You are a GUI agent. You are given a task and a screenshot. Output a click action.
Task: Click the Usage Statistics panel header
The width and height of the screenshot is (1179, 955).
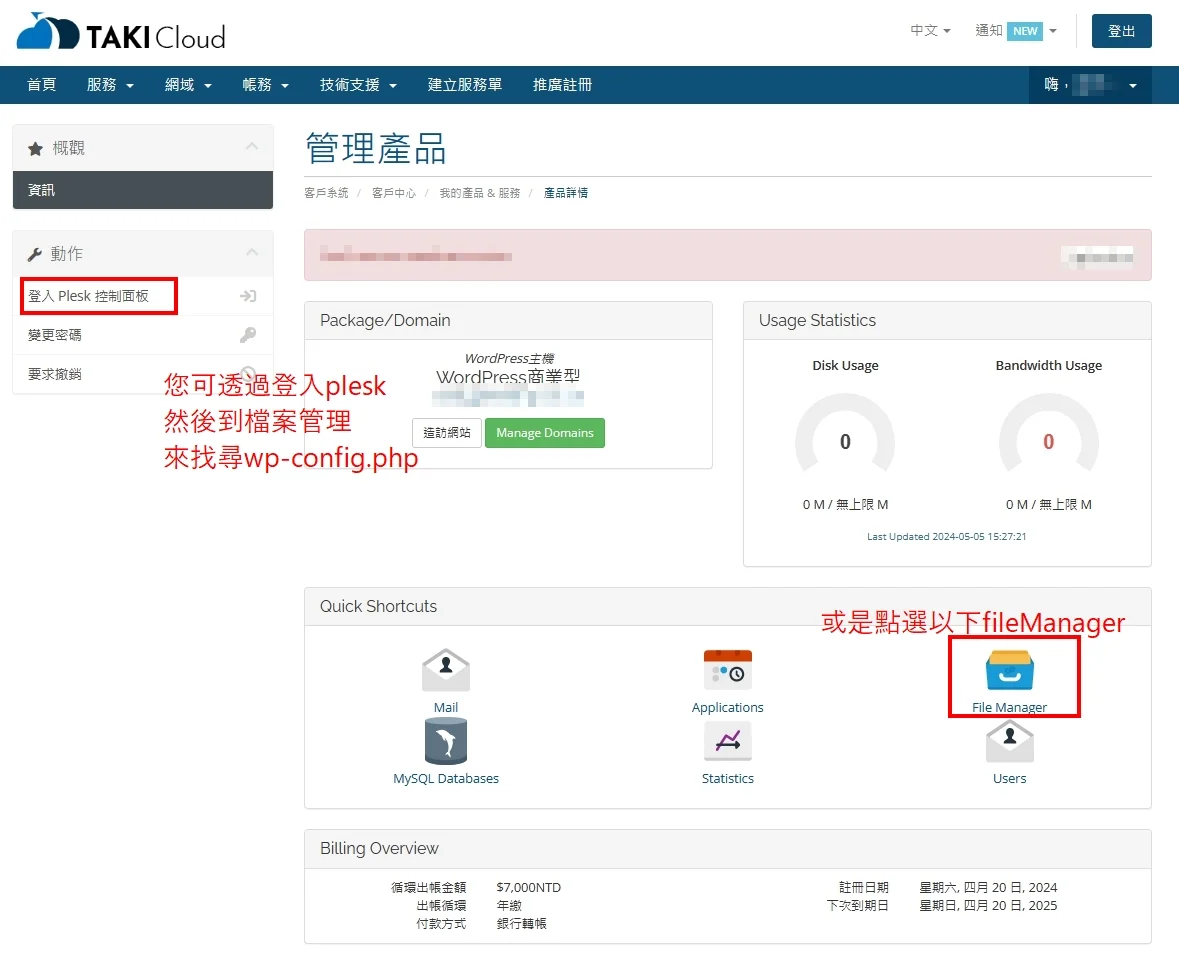coord(947,321)
